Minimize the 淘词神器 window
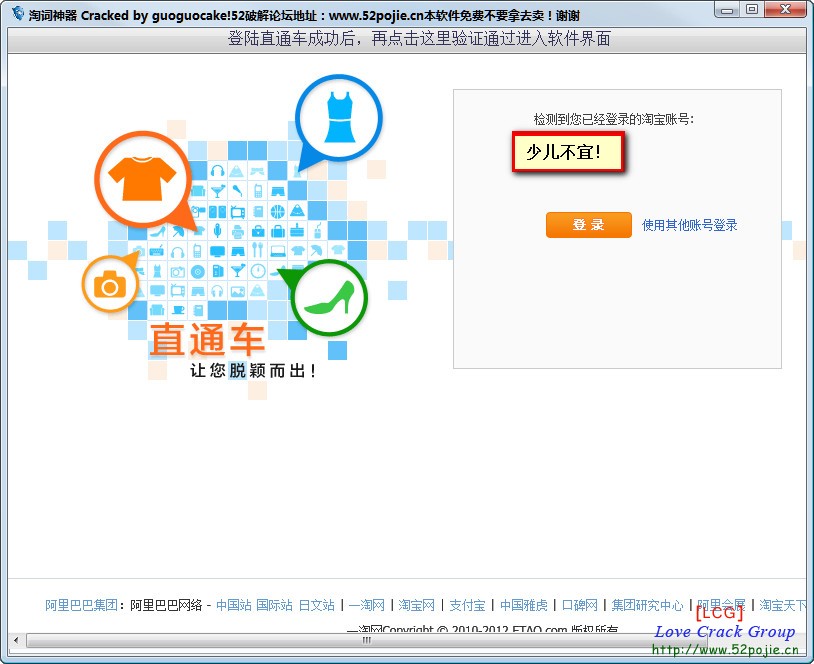This screenshot has width=814, height=664. point(727,9)
